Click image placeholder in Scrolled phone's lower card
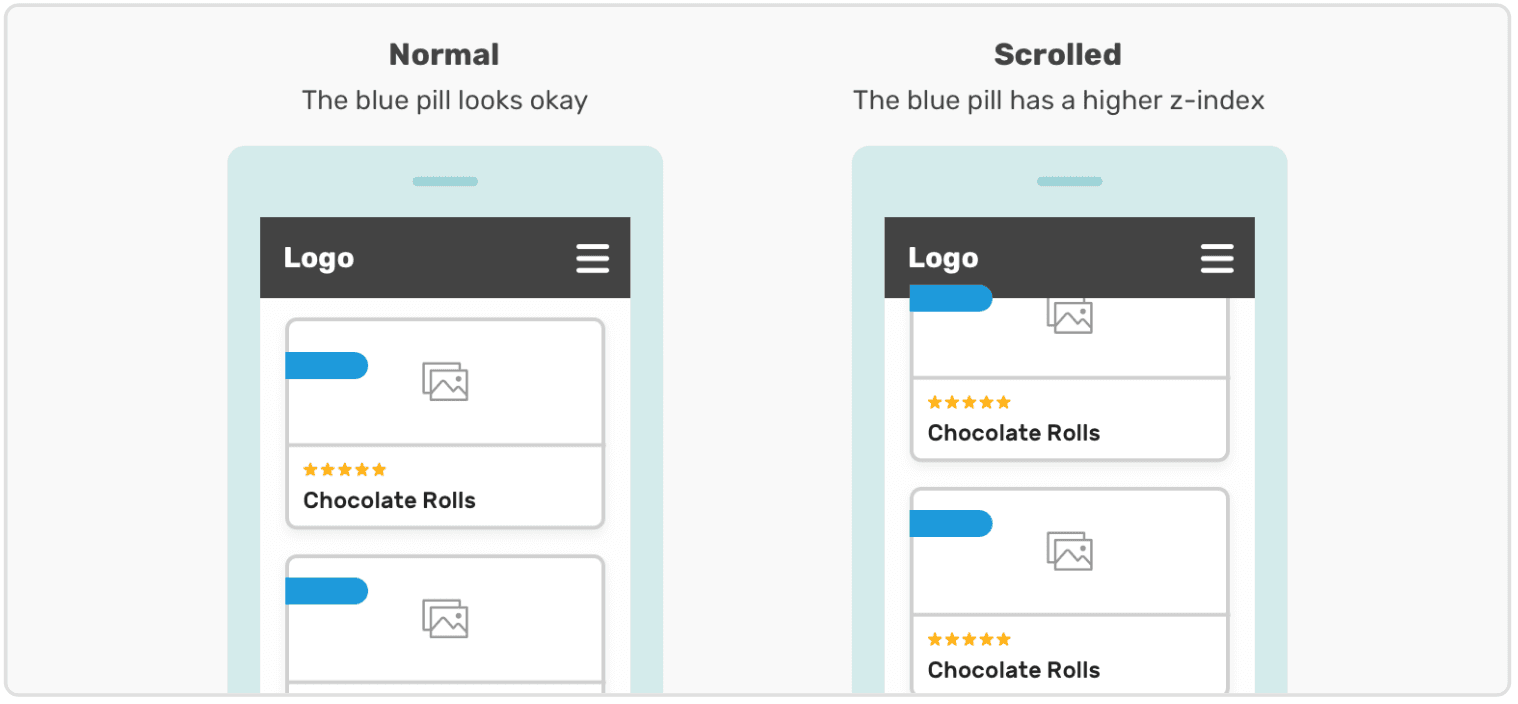 (x=1069, y=551)
